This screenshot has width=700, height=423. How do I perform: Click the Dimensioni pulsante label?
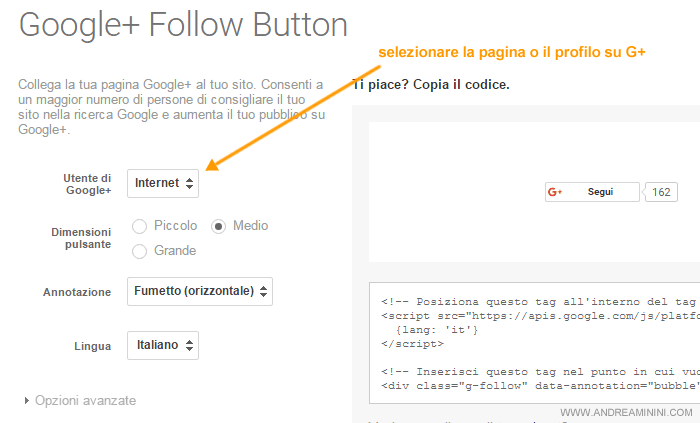[82, 238]
